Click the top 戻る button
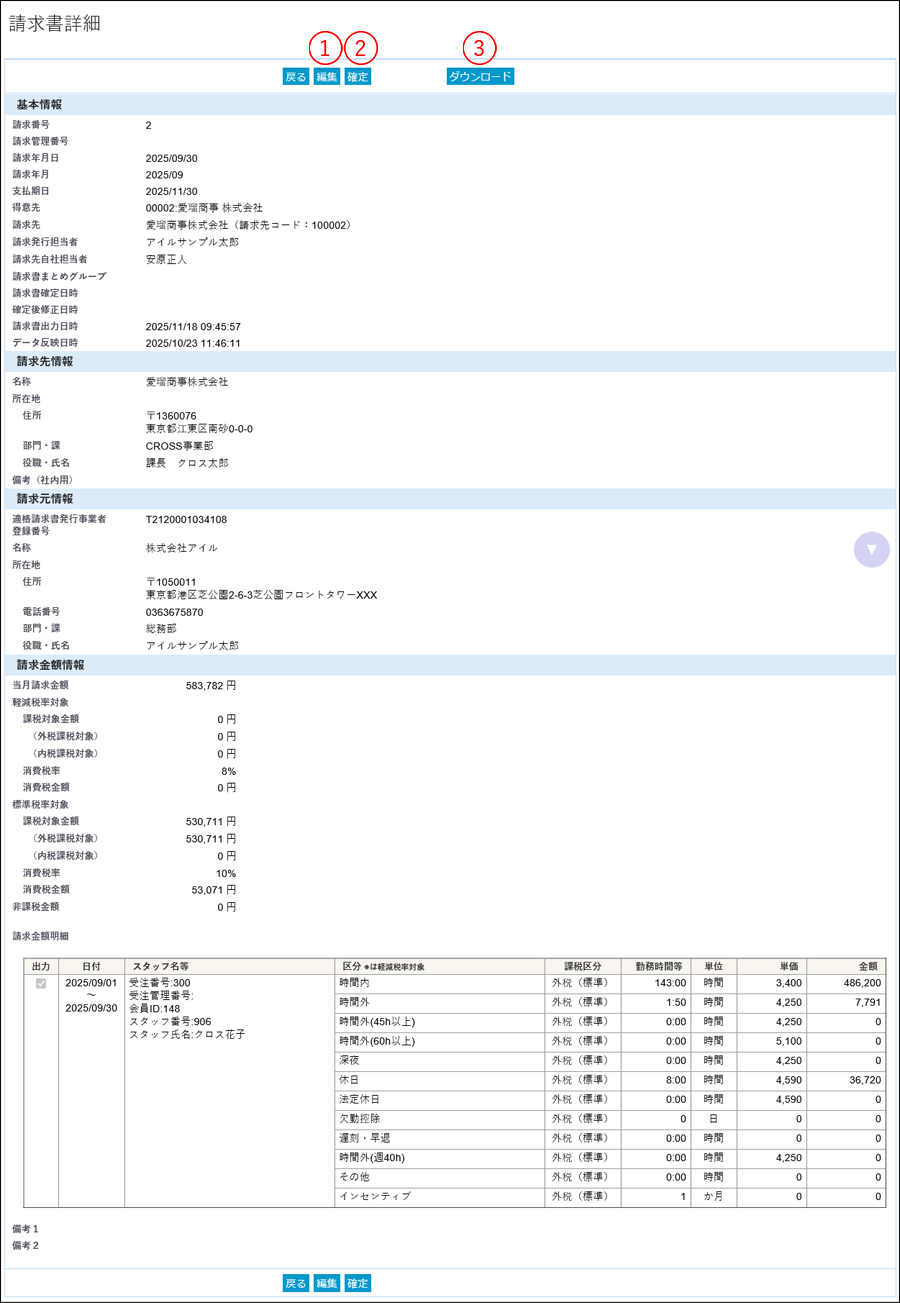 (296, 76)
